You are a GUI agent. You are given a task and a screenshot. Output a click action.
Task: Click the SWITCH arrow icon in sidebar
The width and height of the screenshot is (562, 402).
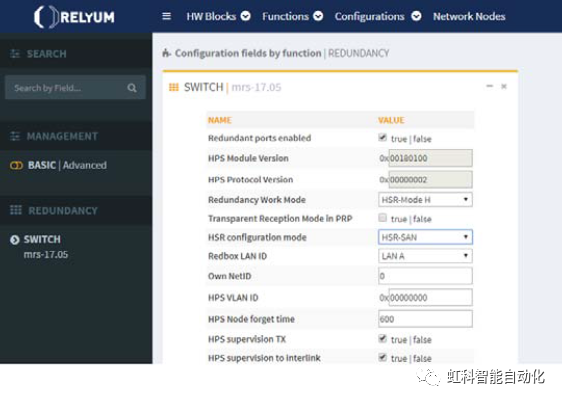[x=15, y=239]
